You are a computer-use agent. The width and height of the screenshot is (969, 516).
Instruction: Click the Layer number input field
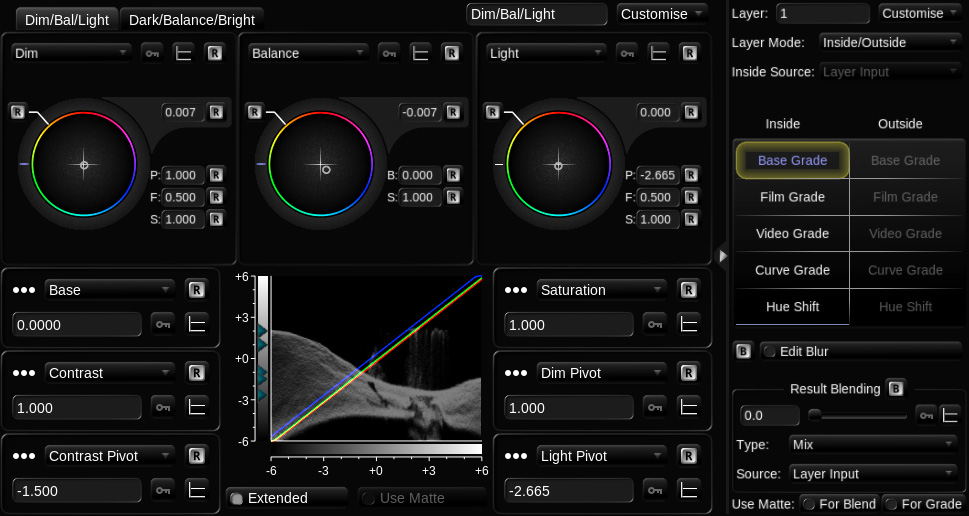click(x=822, y=13)
